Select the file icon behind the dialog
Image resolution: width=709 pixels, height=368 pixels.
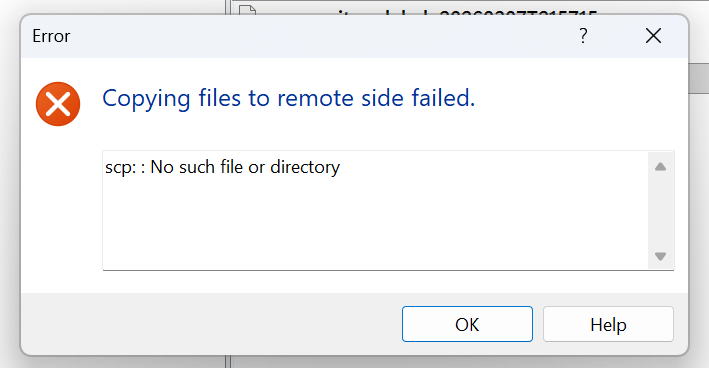pyautogui.click(x=247, y=9)
